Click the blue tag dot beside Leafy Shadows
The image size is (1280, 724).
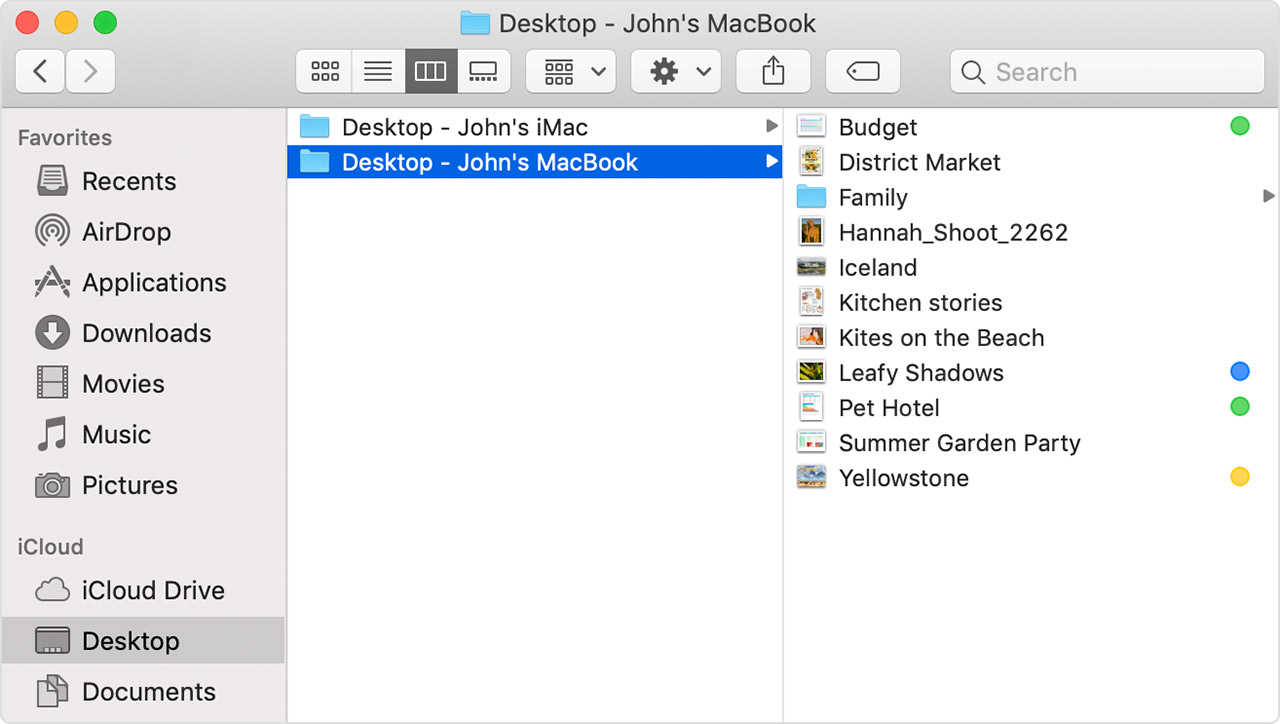(1240, 371)
